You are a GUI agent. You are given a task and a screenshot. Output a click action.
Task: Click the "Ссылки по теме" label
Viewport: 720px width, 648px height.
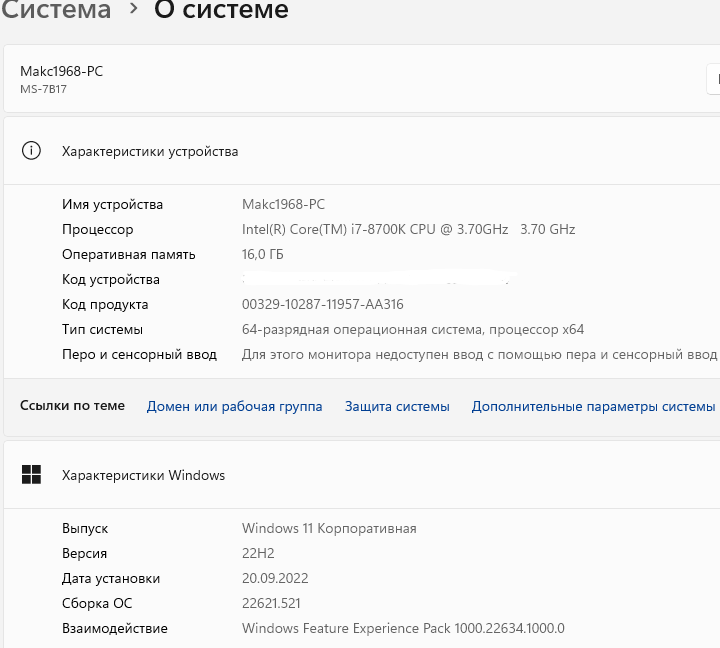pyautogui.click(x=72, y=405)
